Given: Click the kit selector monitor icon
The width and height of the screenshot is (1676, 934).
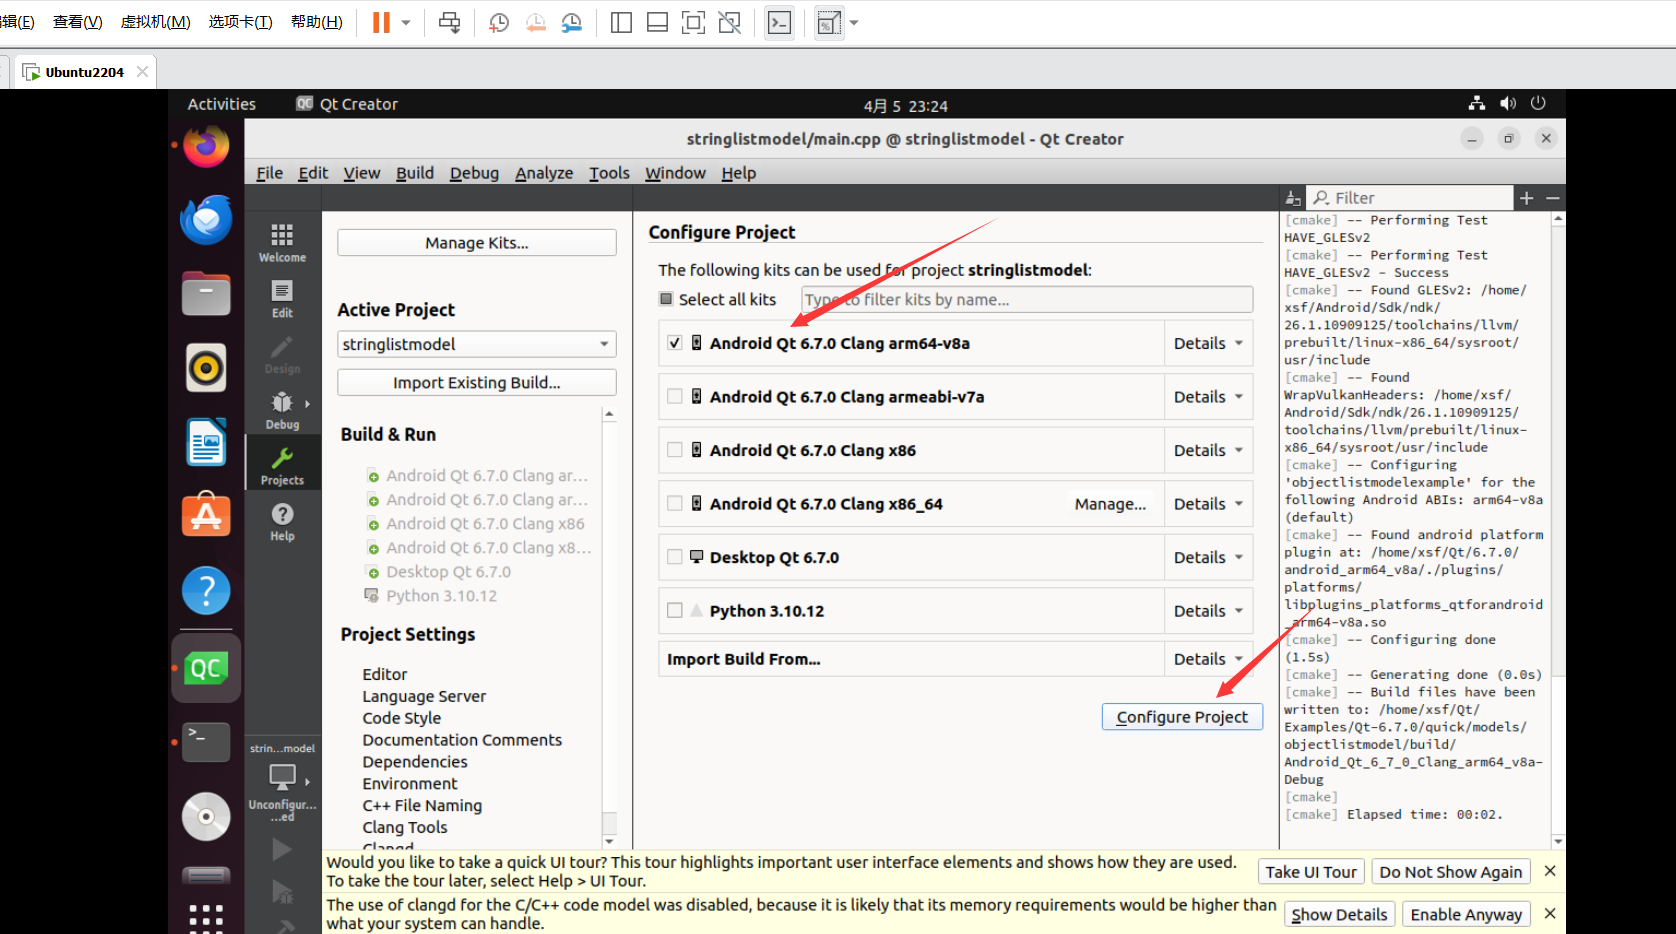Looking at the screenshot, I should tap(283, 777).
